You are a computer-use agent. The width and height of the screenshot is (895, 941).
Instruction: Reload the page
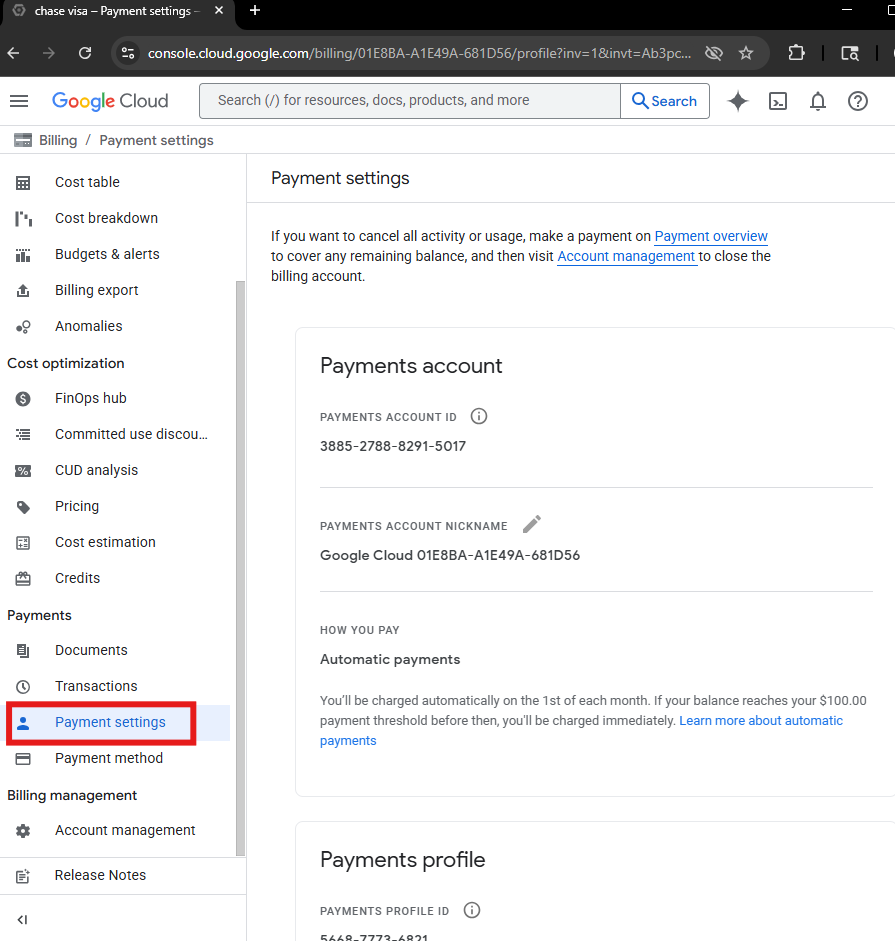click(x=85, y=53)
